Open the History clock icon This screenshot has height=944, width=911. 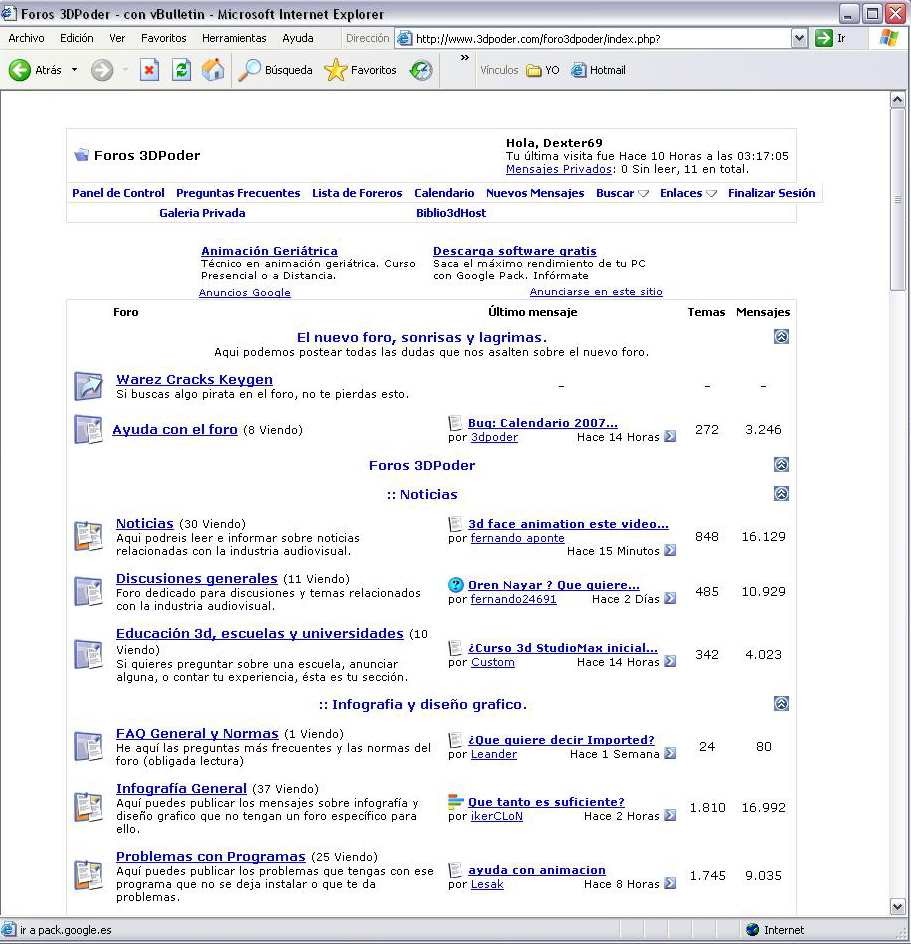421,70
